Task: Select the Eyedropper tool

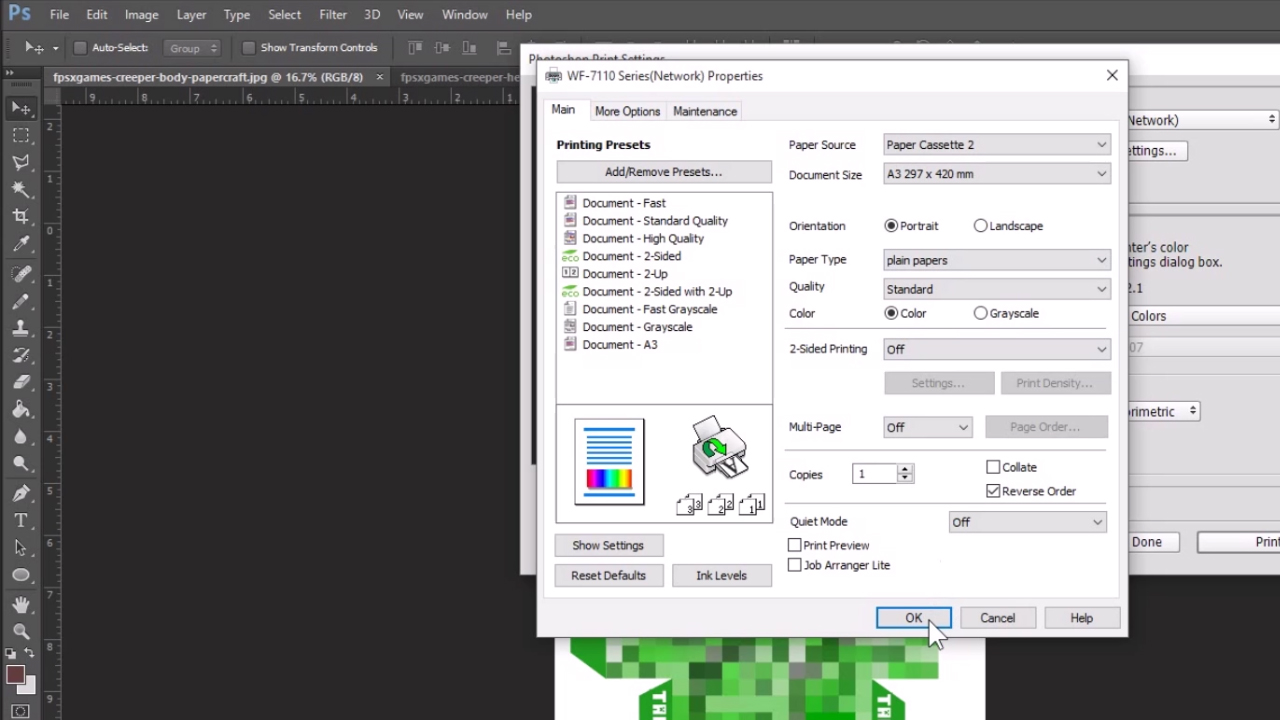Action: click(21, 244)
